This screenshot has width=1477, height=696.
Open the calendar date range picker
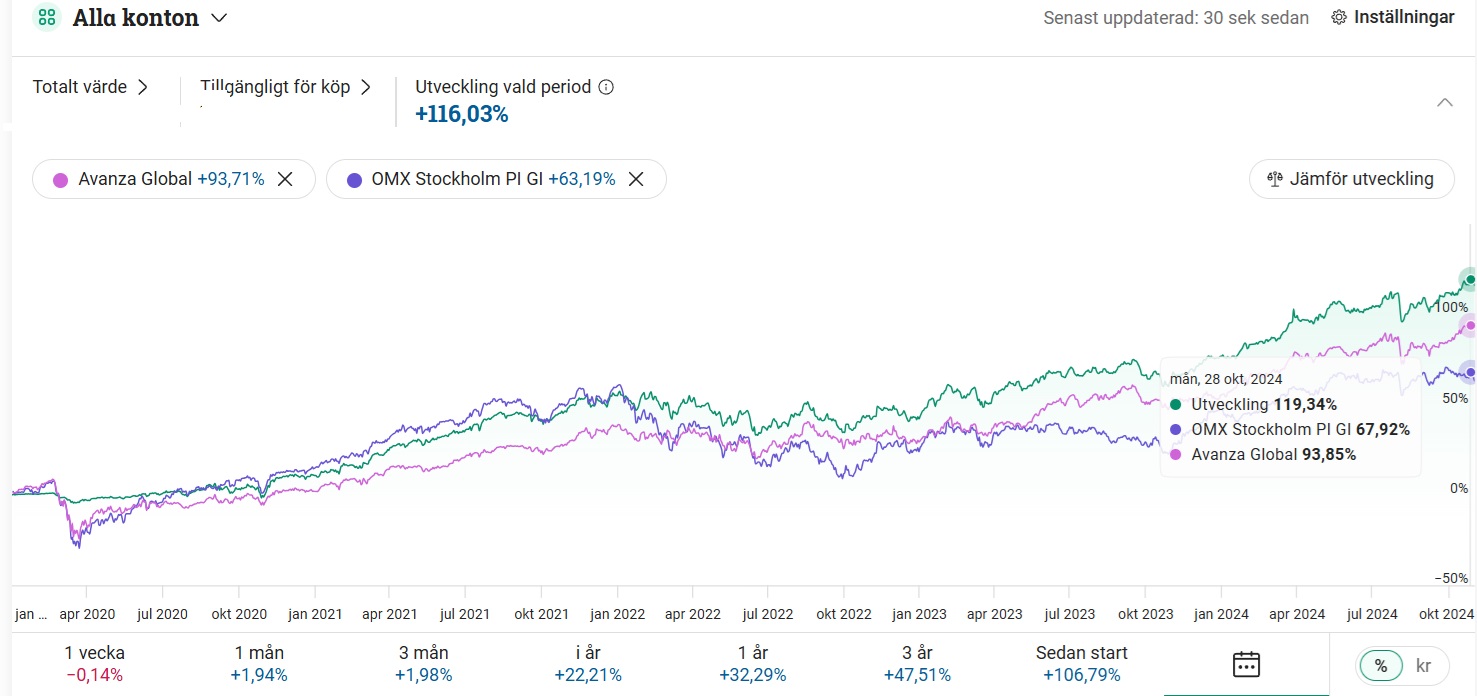[1246, 664]
